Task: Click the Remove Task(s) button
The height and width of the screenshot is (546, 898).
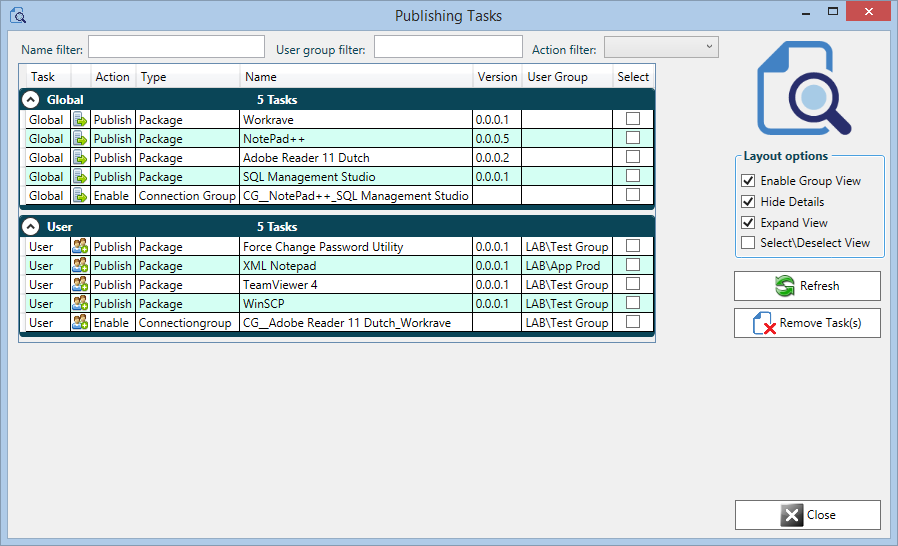Action: click(807, 323)
